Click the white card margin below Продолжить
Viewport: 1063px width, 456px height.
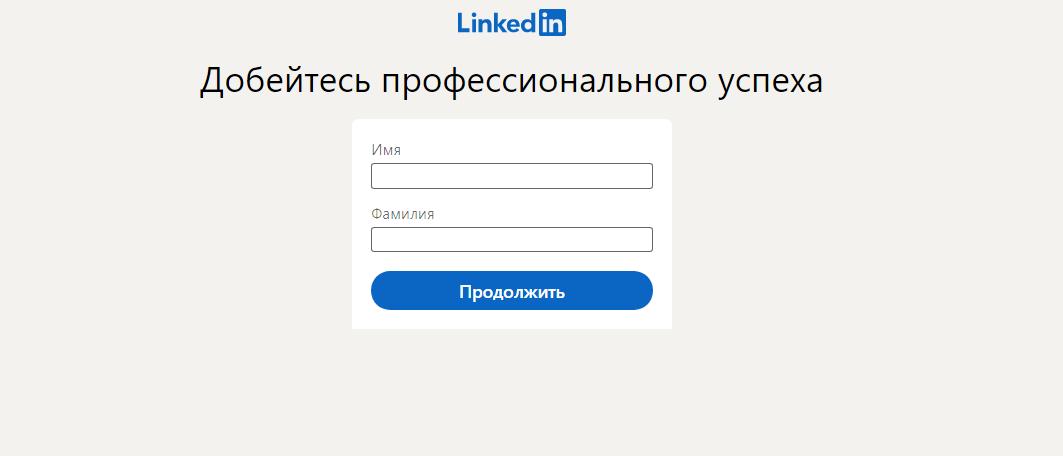[x=511, y=319]
